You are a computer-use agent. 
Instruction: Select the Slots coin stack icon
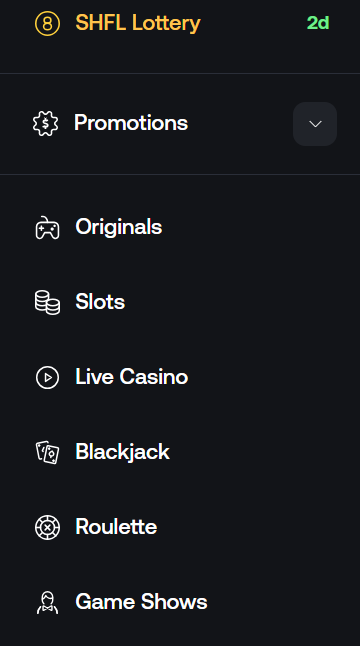(x=47, y=302)
